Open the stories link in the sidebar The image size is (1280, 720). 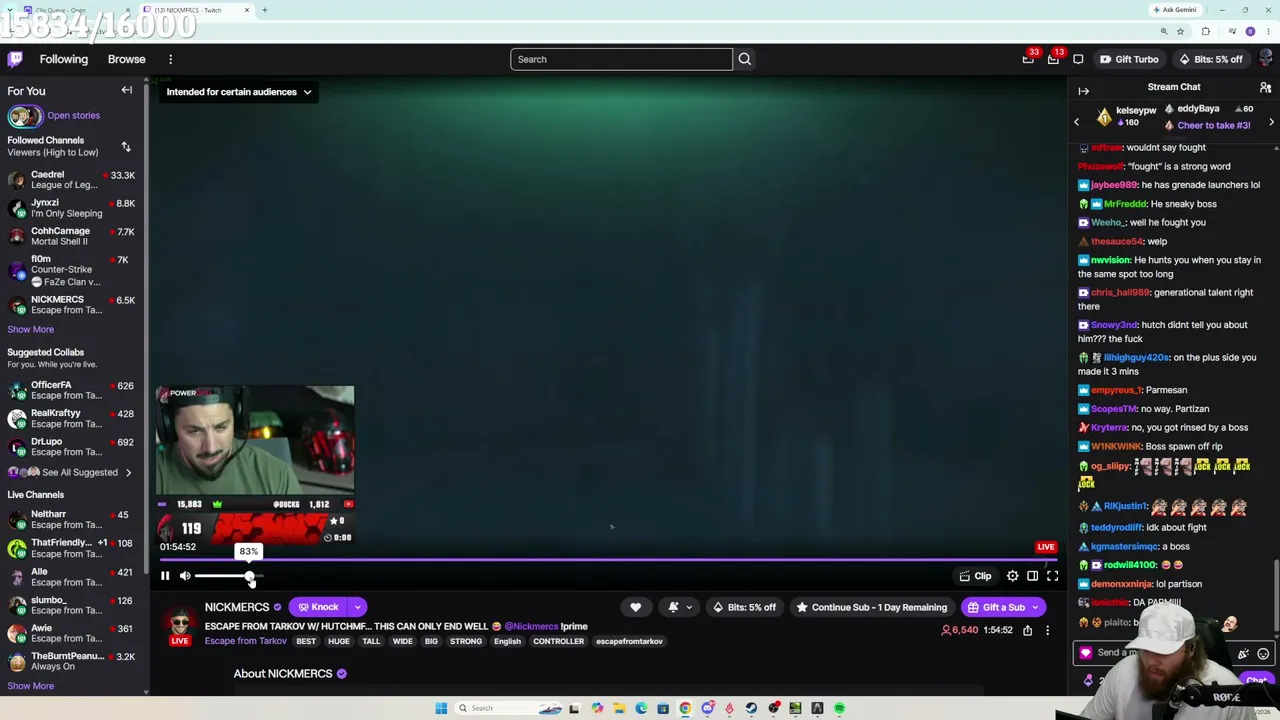coord(73,115)
